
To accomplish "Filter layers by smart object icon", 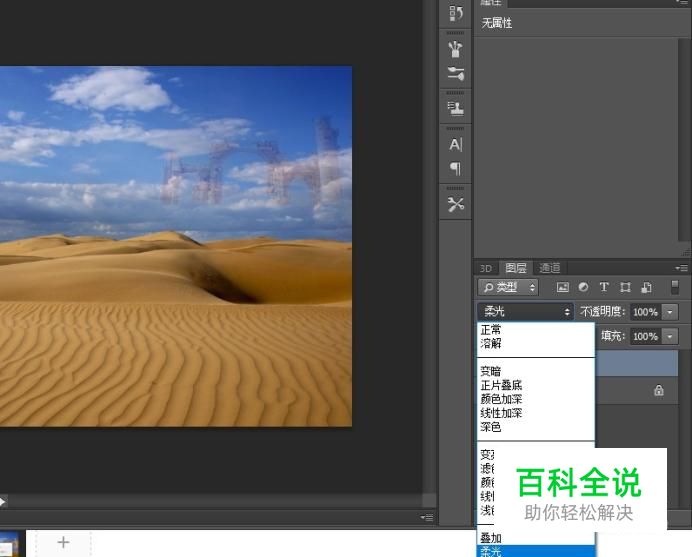I will [646, 287].
